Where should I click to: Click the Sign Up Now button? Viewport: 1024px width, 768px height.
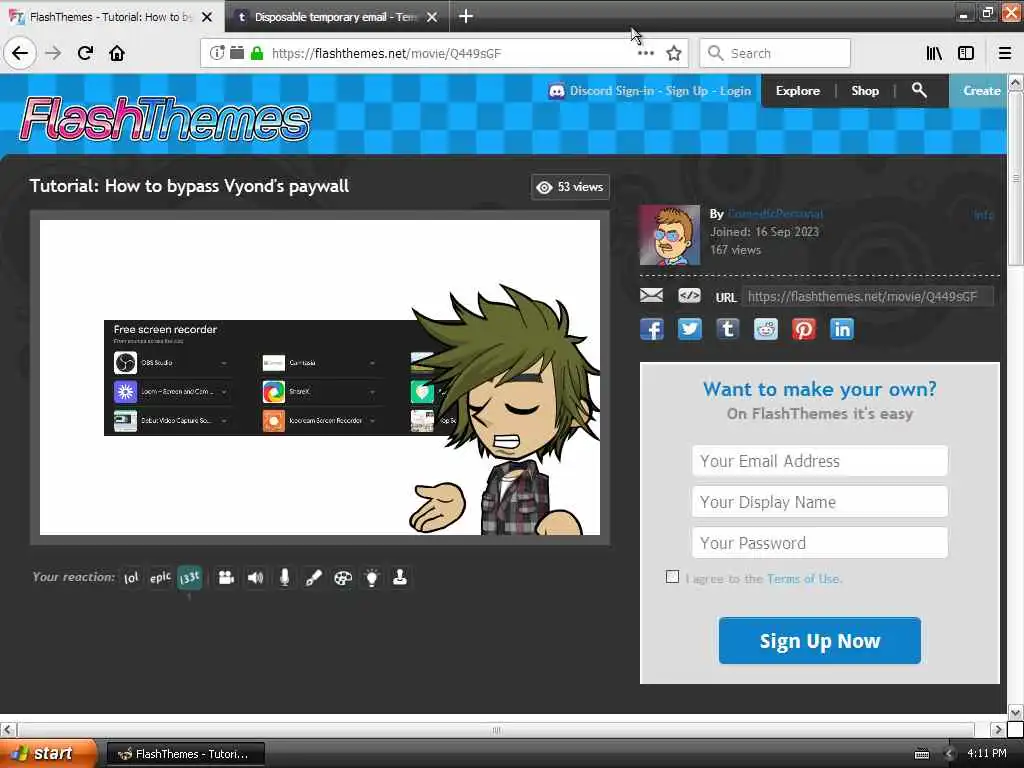[820, 641]
